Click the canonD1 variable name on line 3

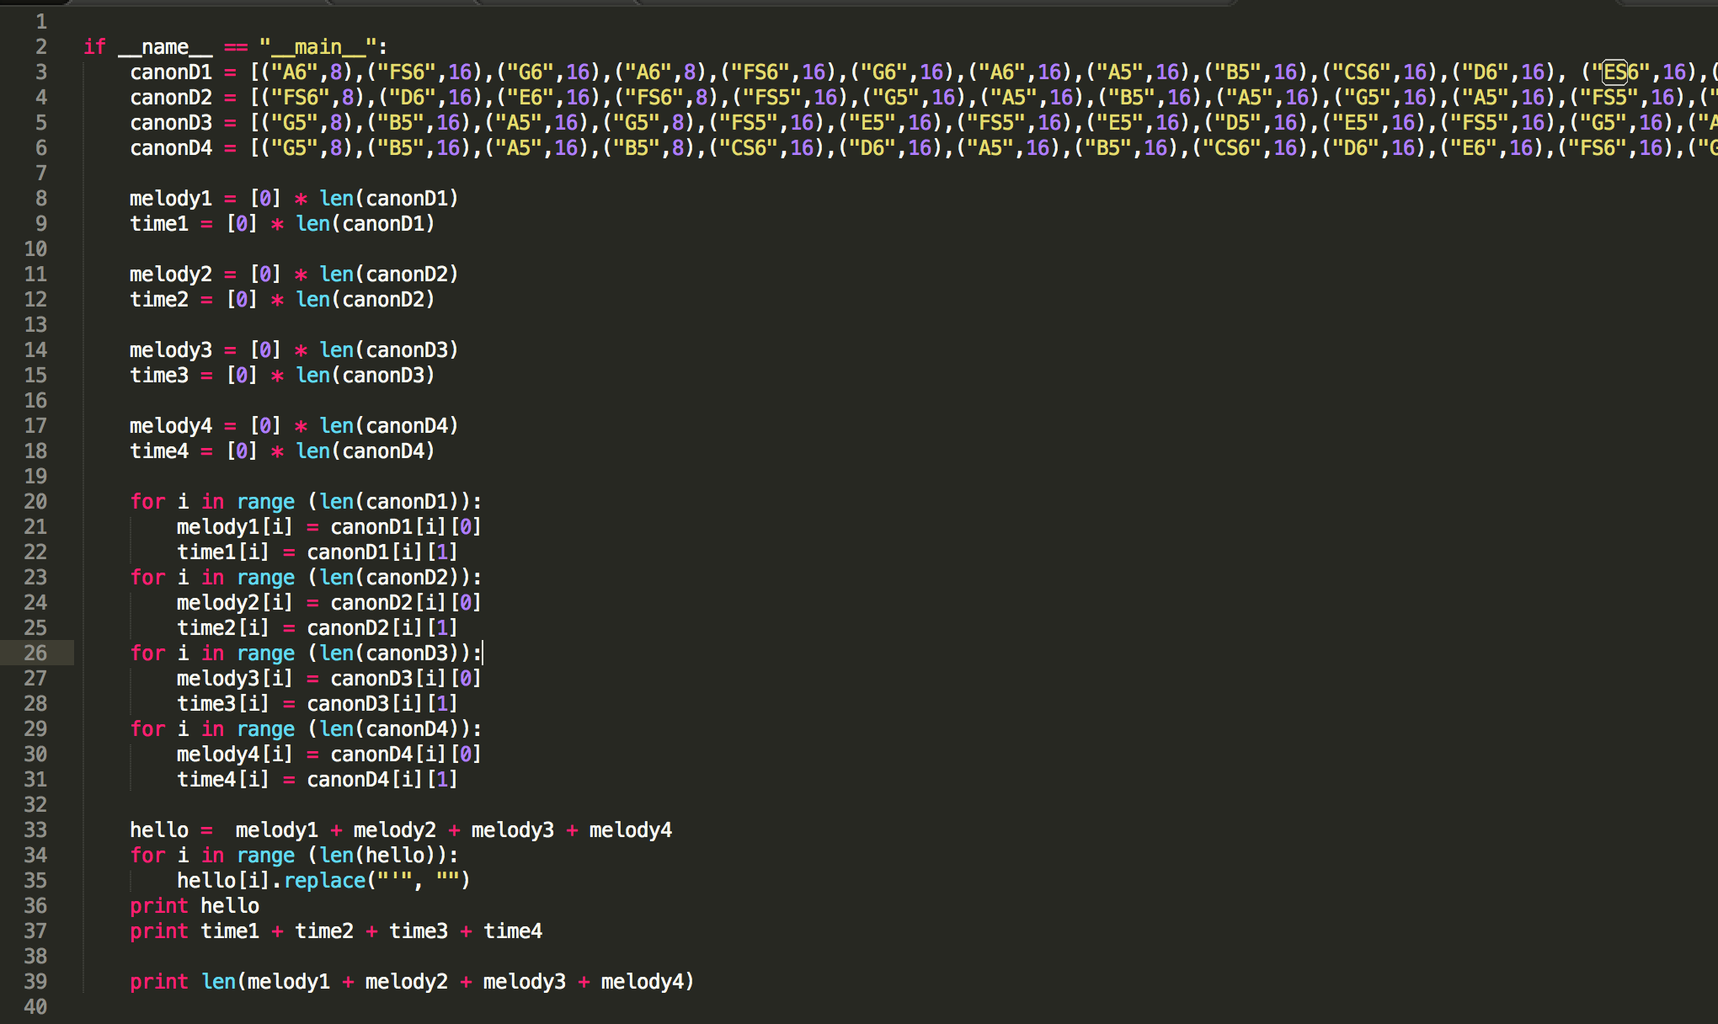click(171, 72)
